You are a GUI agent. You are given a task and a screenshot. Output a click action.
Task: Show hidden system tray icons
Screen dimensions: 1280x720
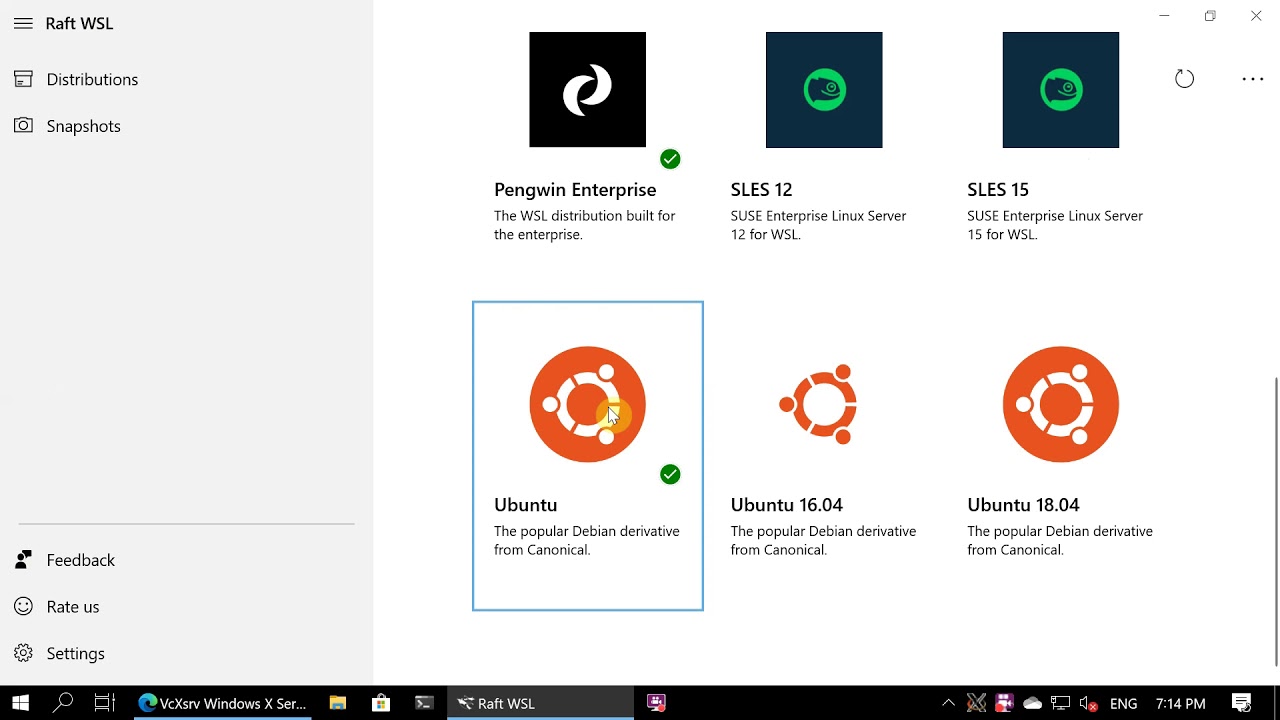point(949,704)
